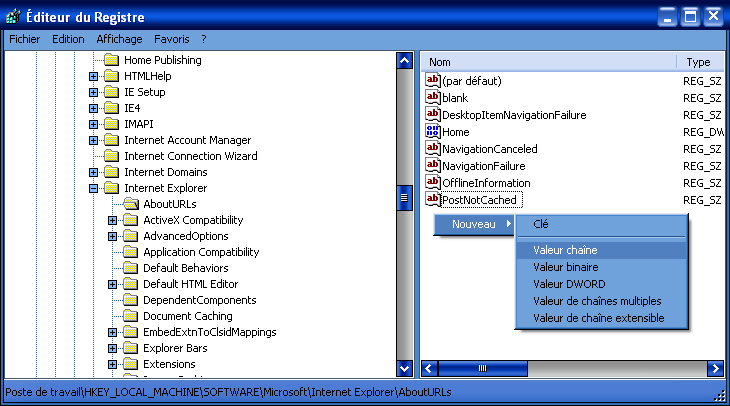730x406 pixels.
Task: Click the folder icon of IE4
Action: coord(111,108)
